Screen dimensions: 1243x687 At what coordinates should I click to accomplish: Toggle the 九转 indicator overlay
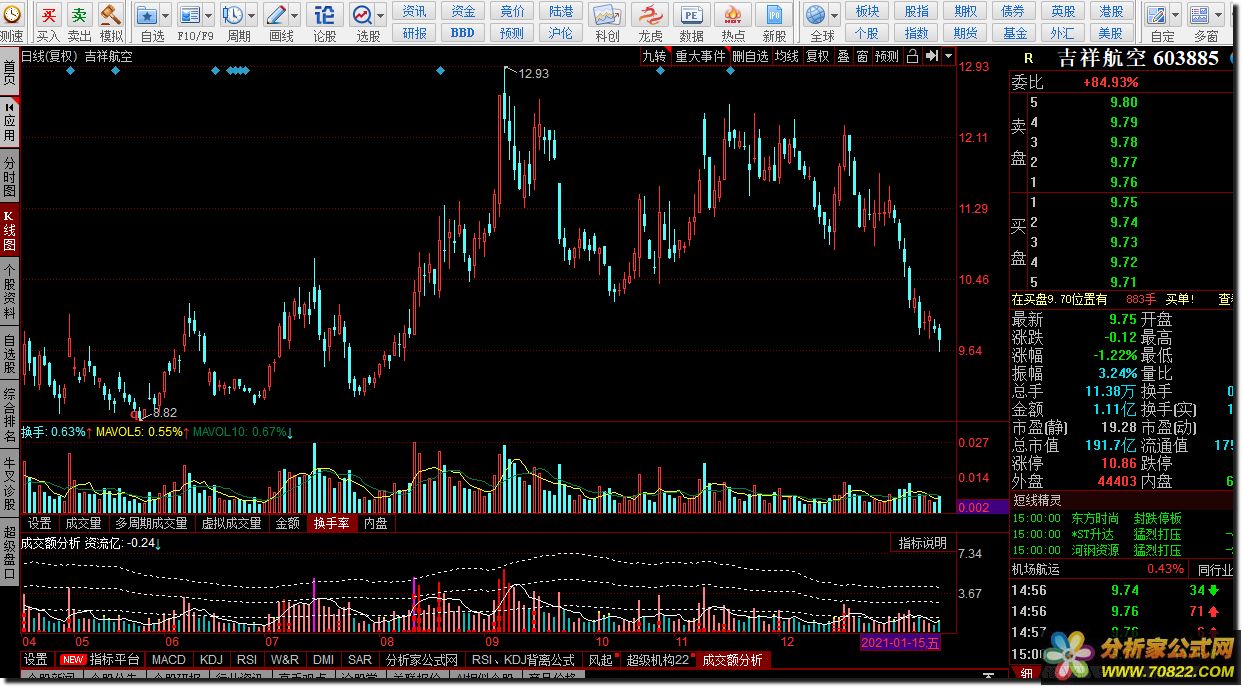pyautogui.click(x=653, y=57)
